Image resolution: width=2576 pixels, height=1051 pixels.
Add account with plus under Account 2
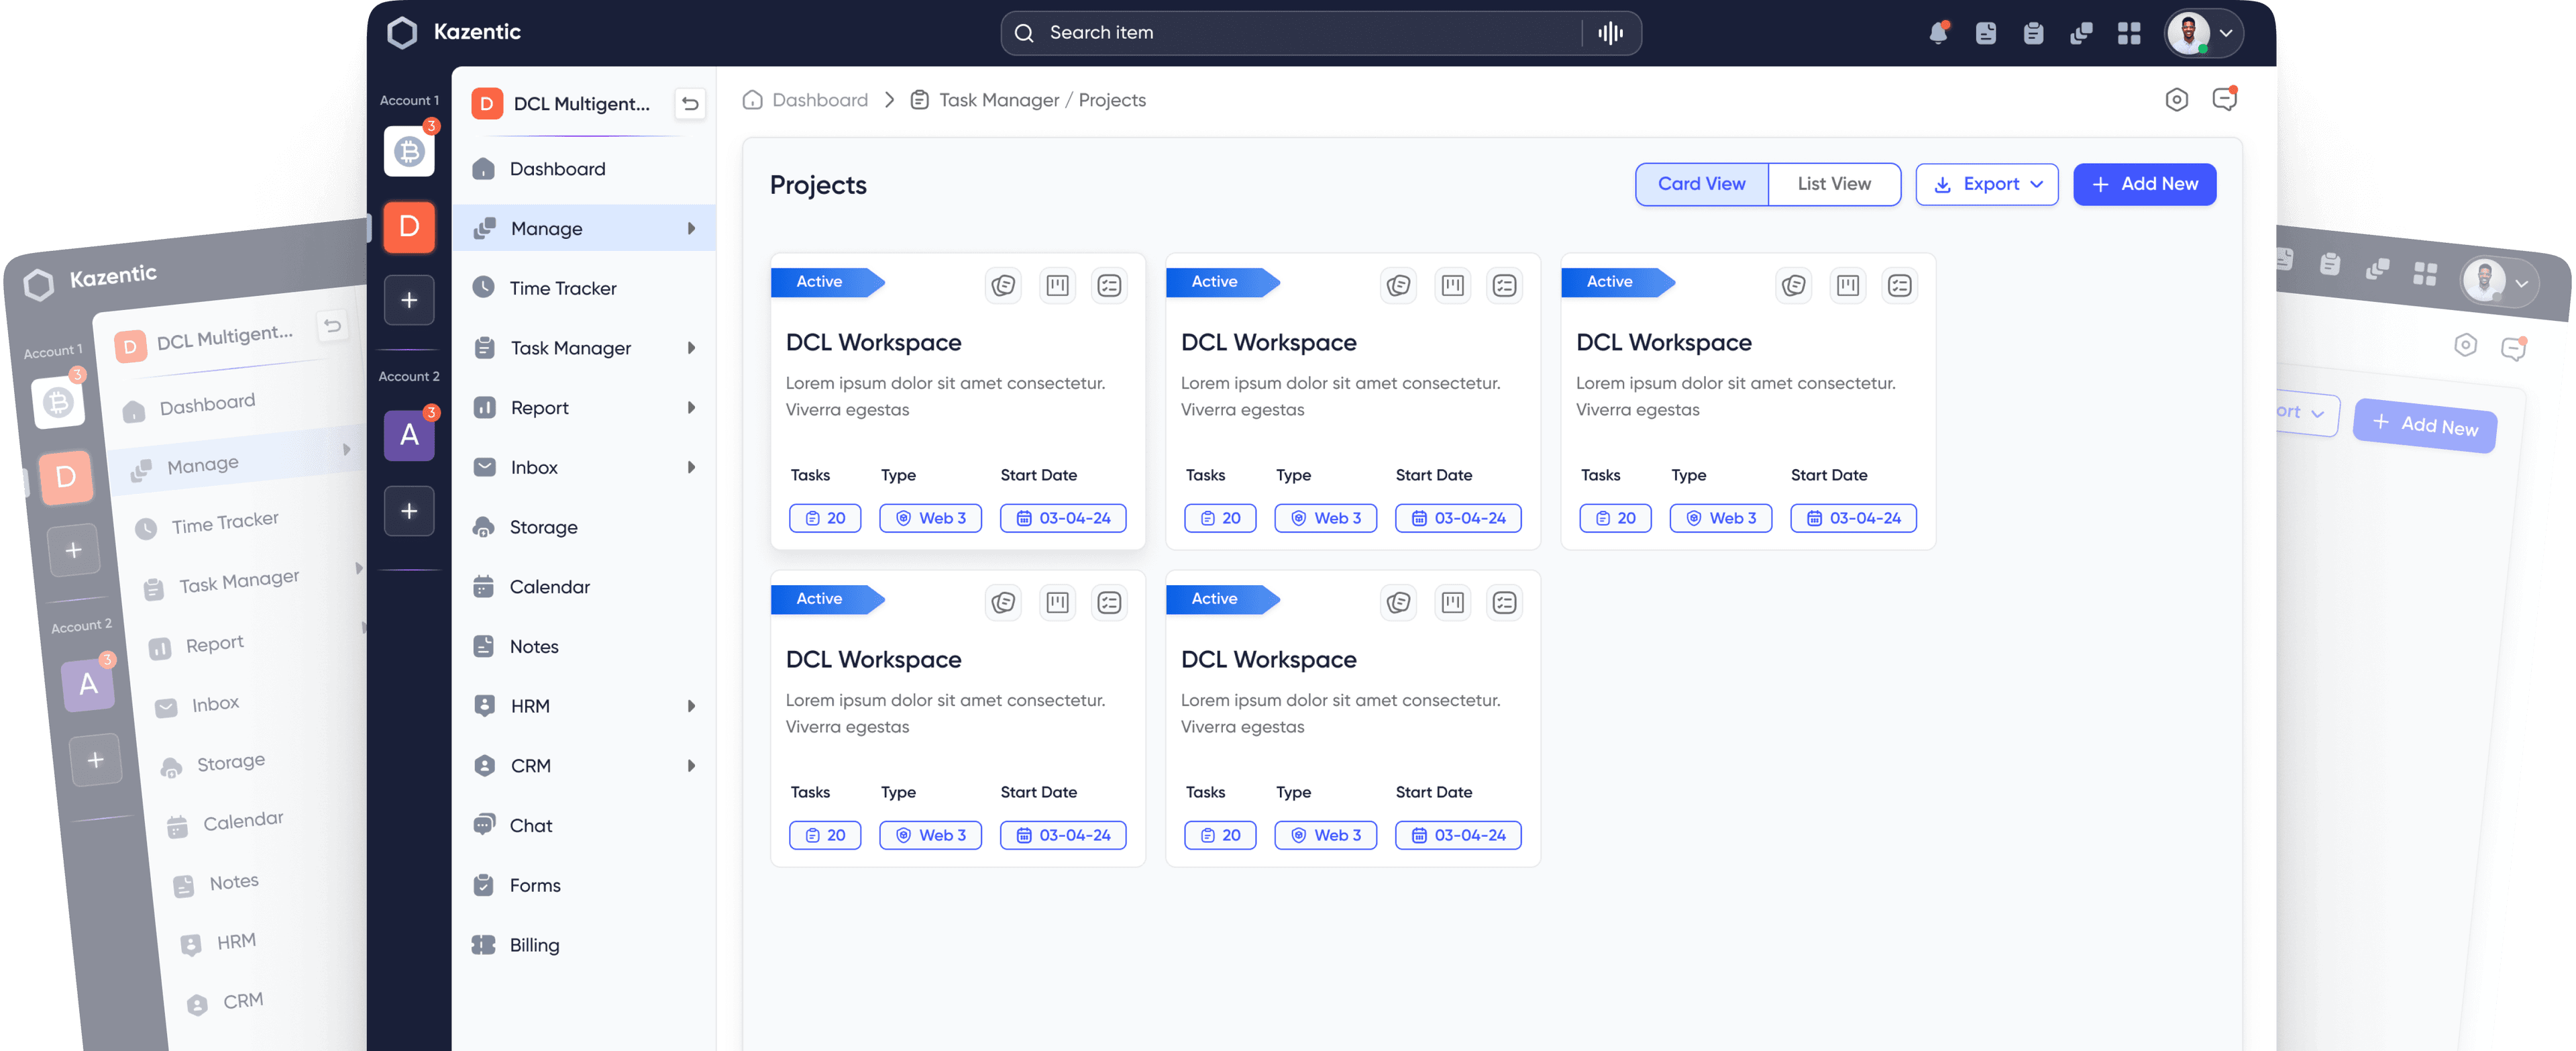coord(409,511)
